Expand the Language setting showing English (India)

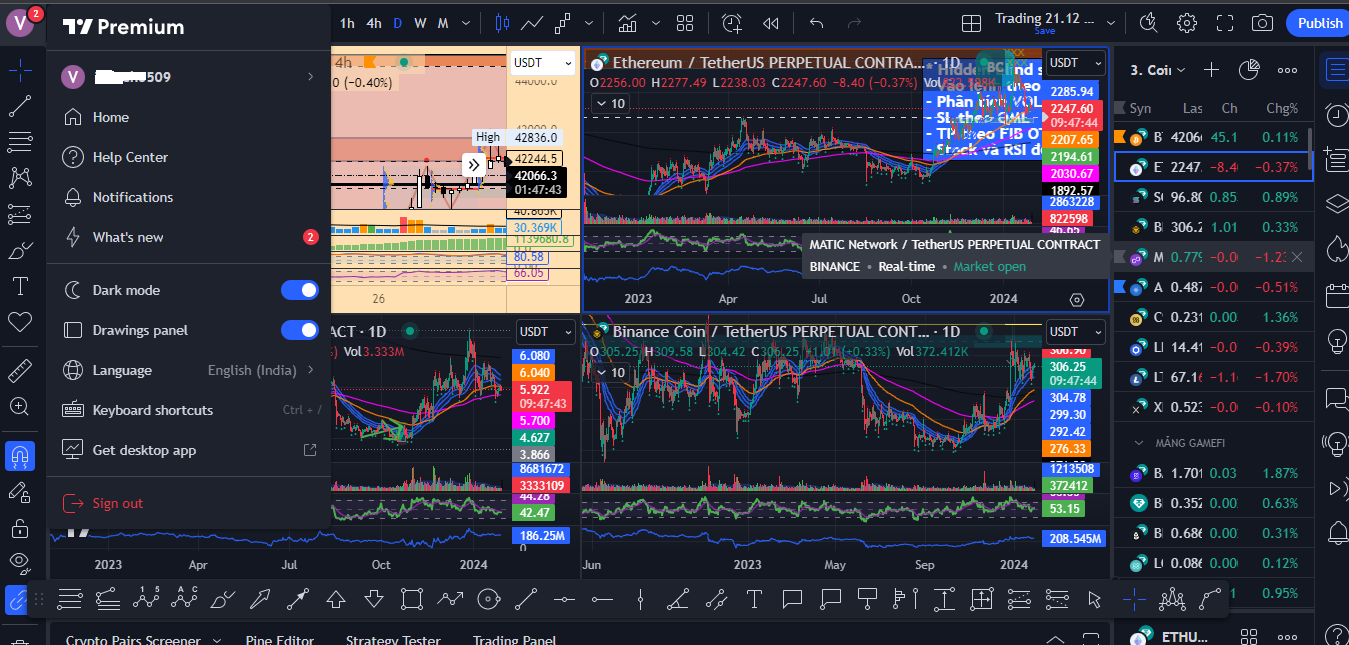tap(188, 370)
